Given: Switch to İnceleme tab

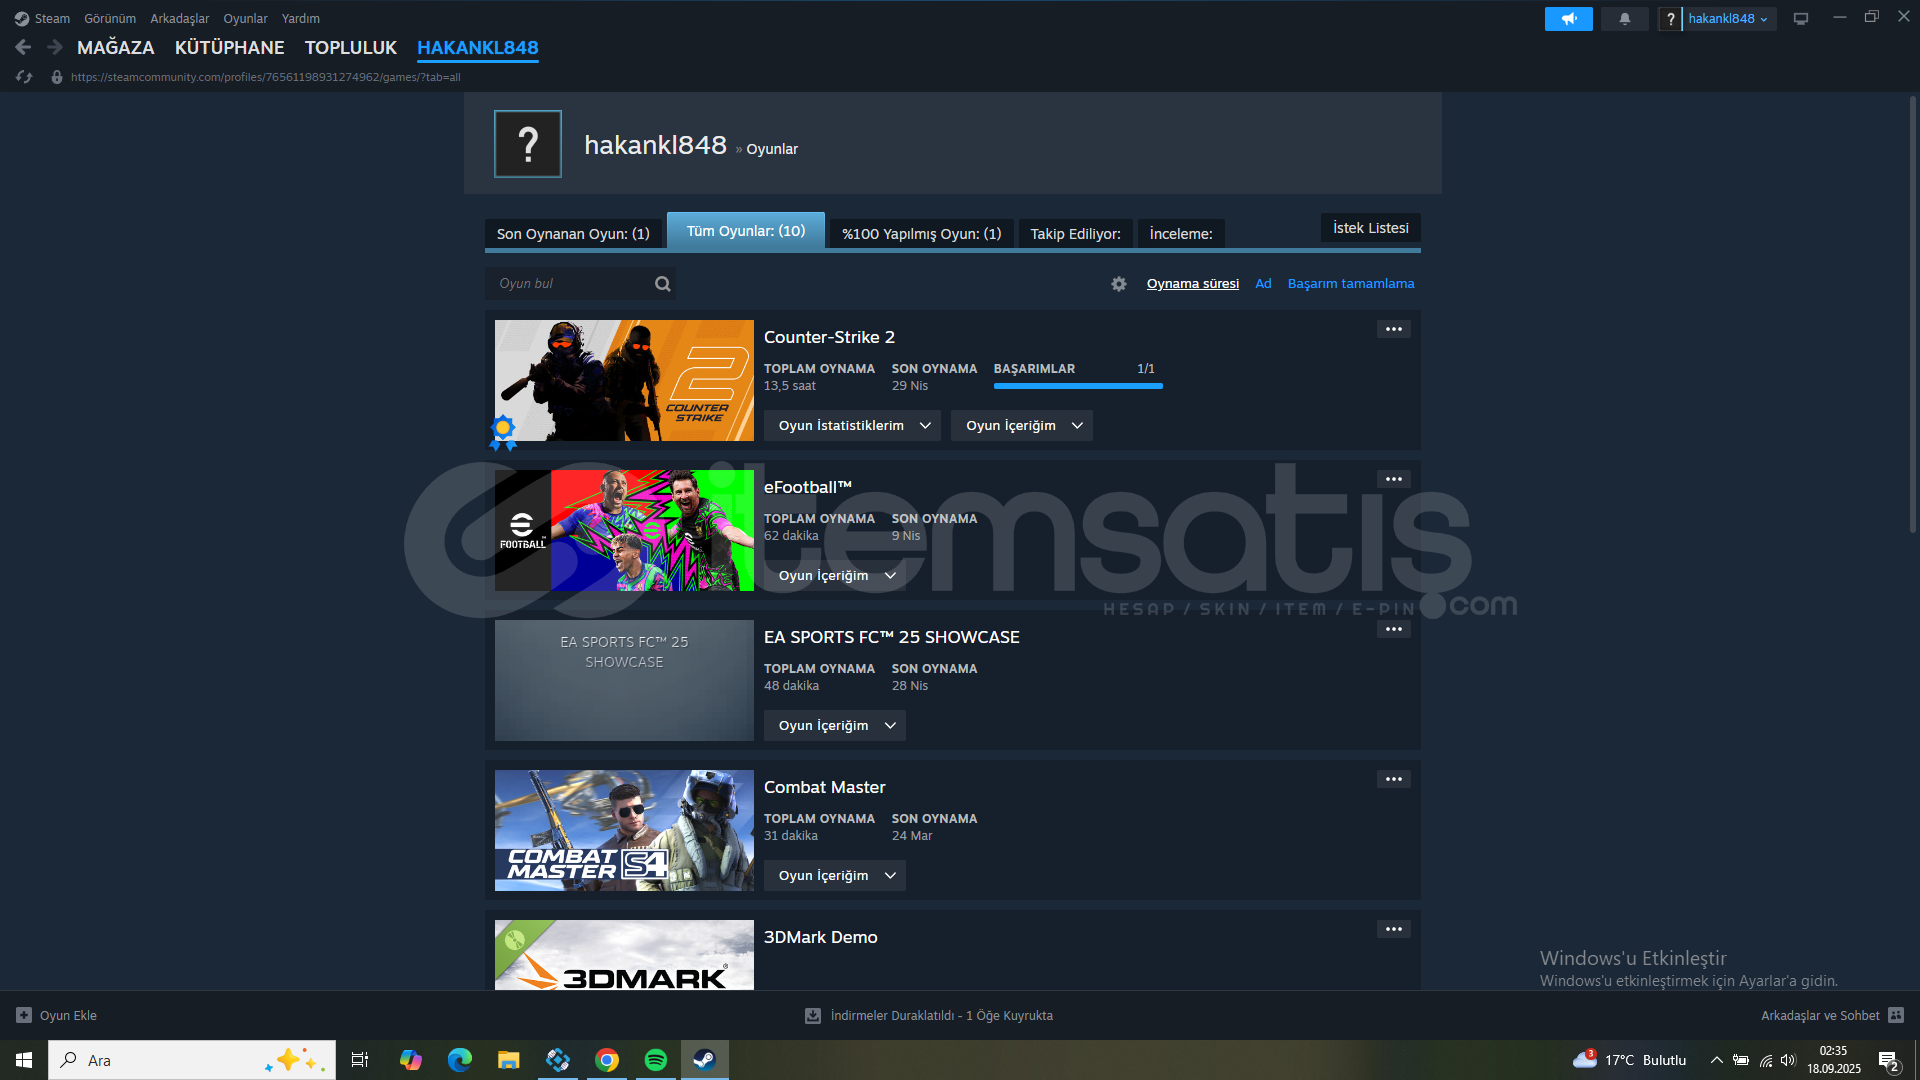Looking at the screenshot, I should [x=1181, y=234].
